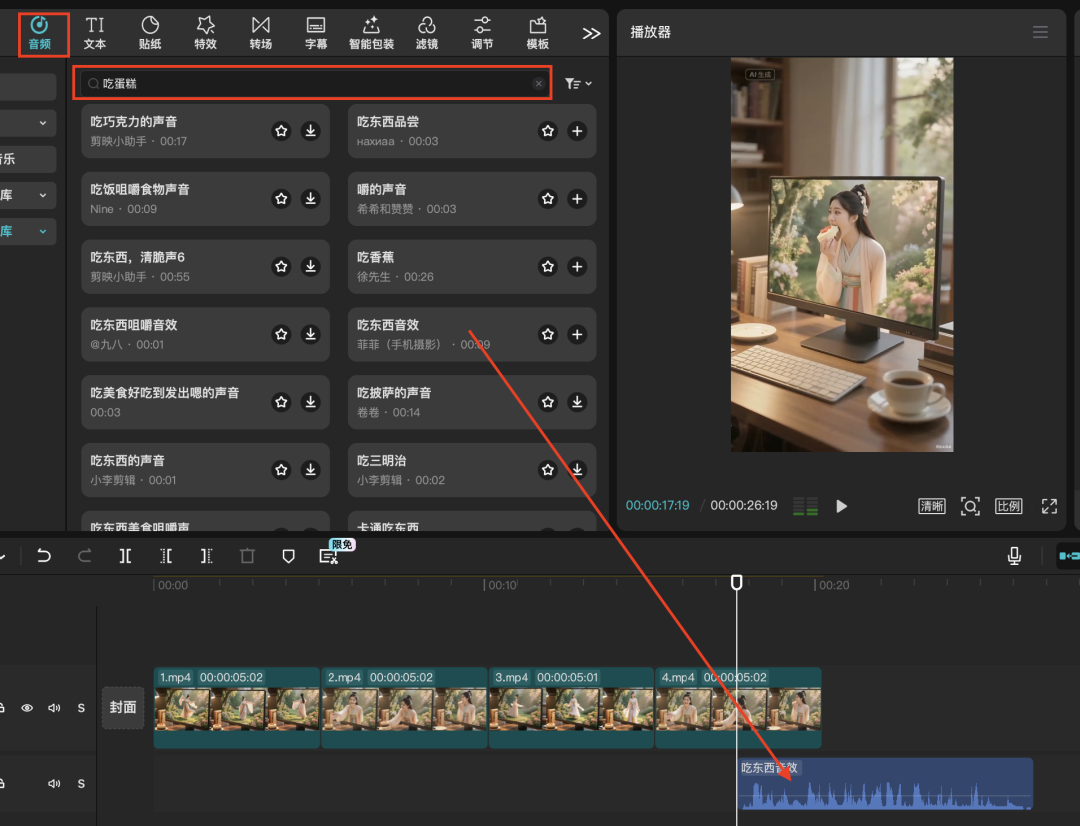
Task: Click the undo arrow in timeline toolbar
Action: tap(44, 556)
